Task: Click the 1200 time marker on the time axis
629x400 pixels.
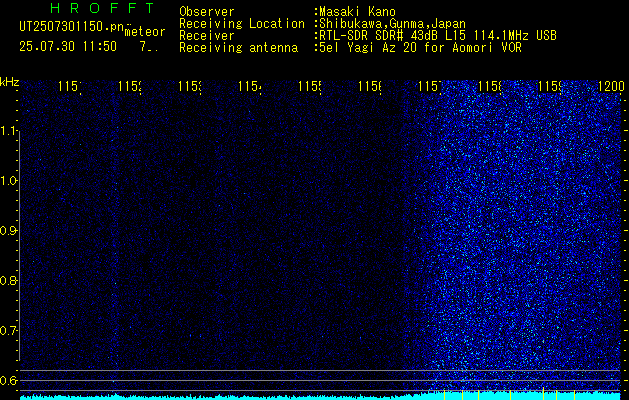Action: click(x=611, y=86)
